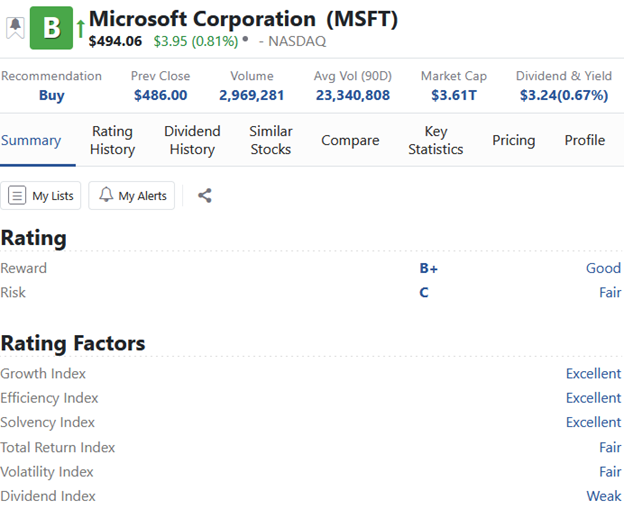Click the Risk grade C

(x=424, y=293)
